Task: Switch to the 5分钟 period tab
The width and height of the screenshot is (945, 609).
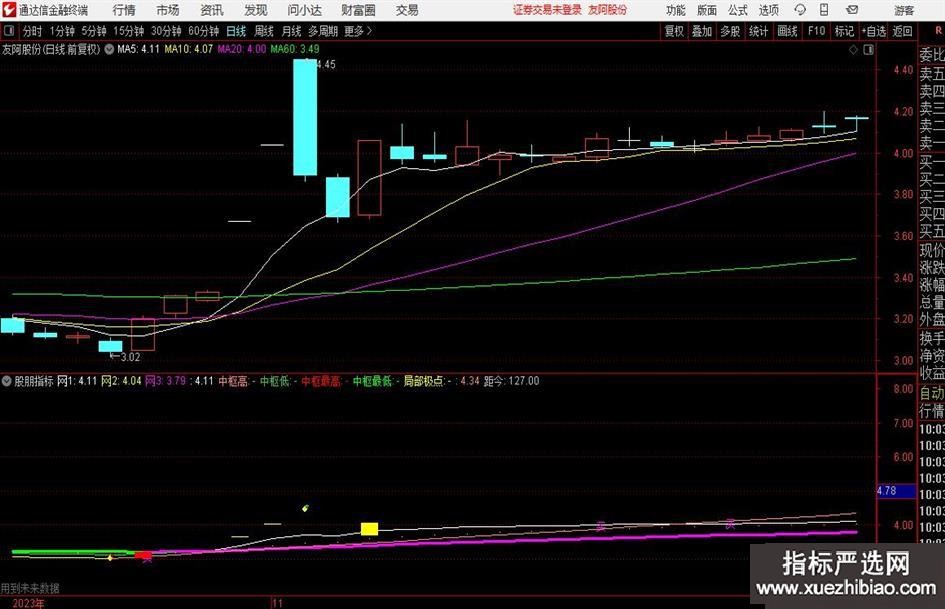Action: 93,31
